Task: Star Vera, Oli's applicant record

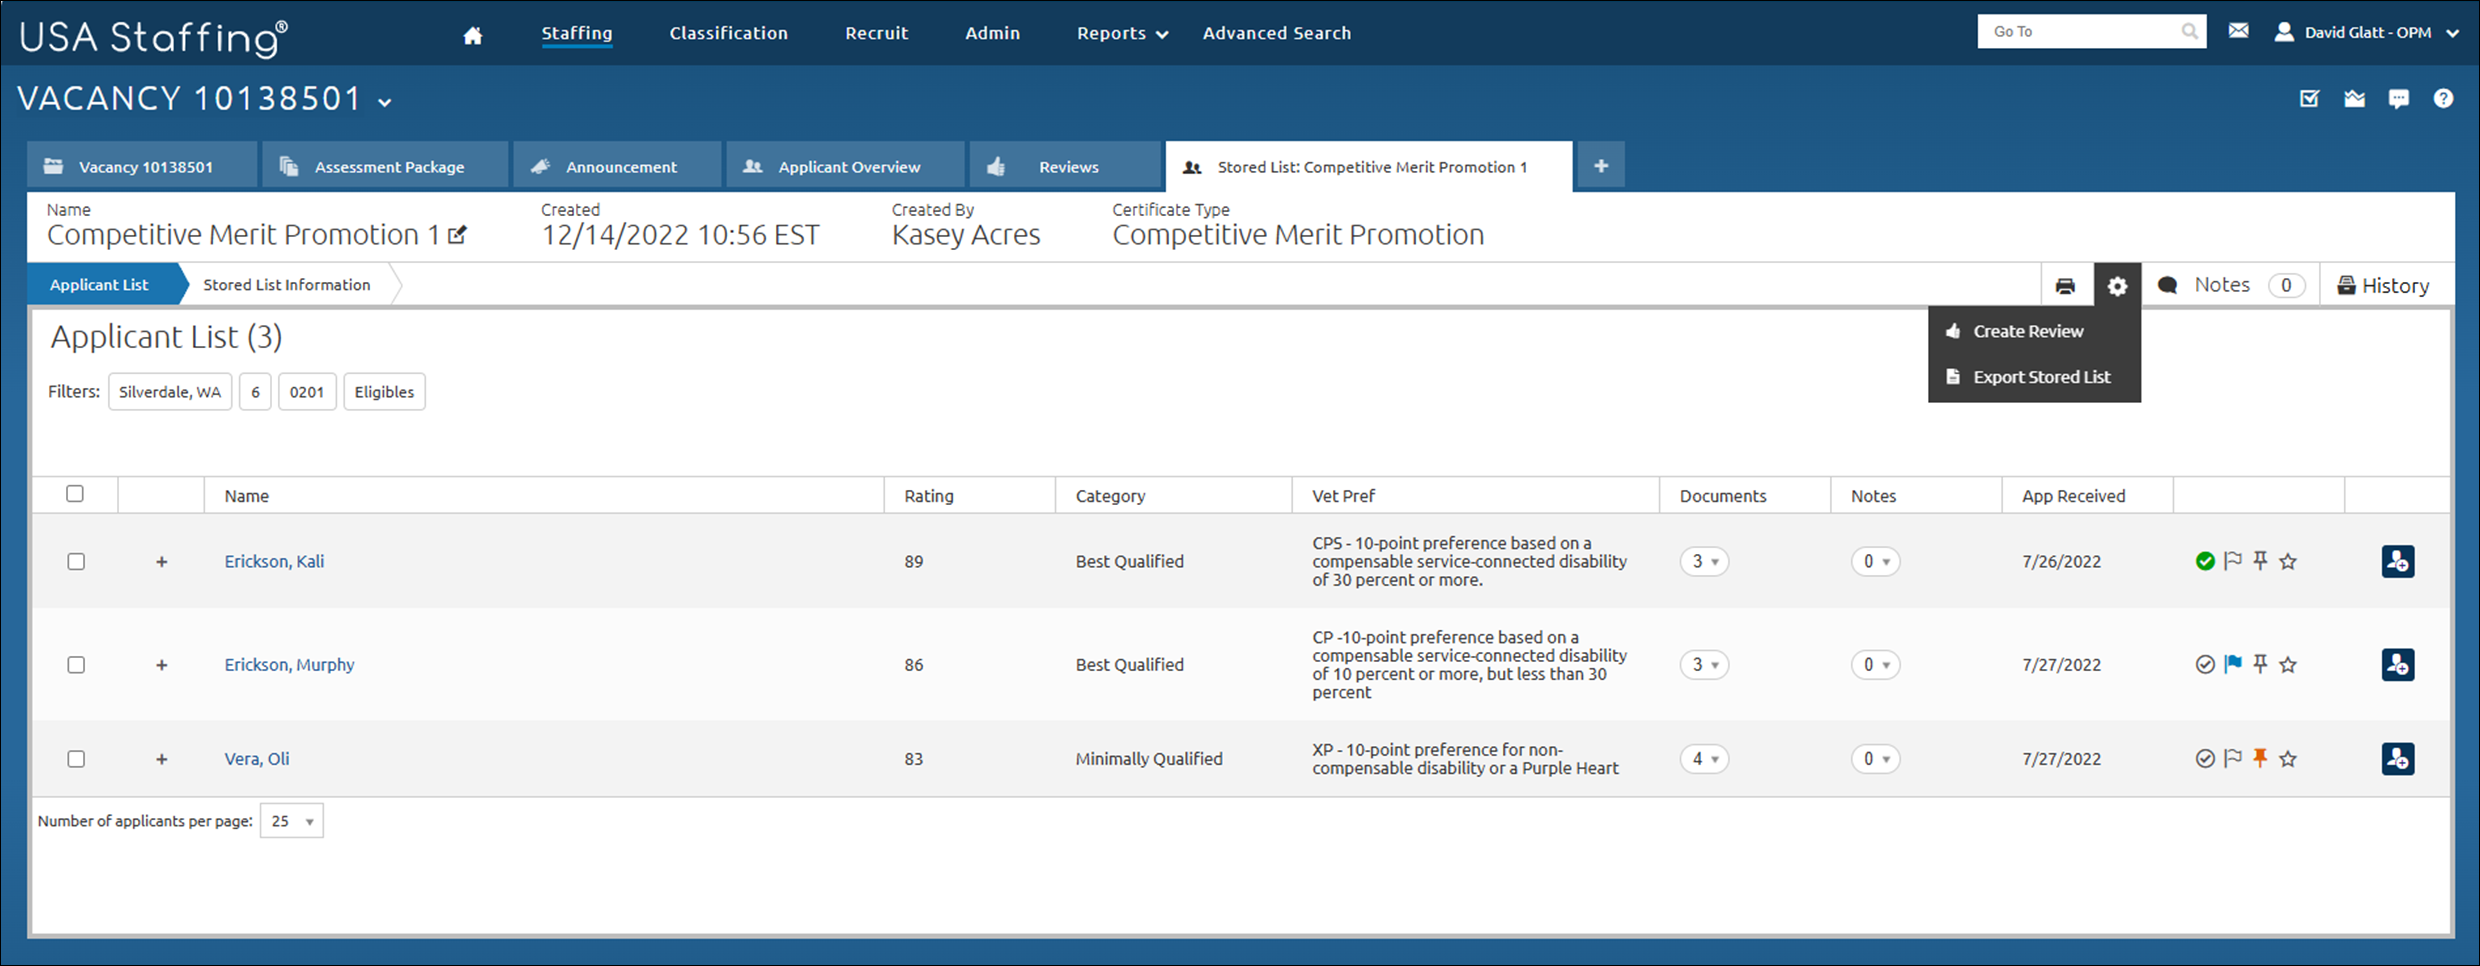Action: [x=2288, y=758]
